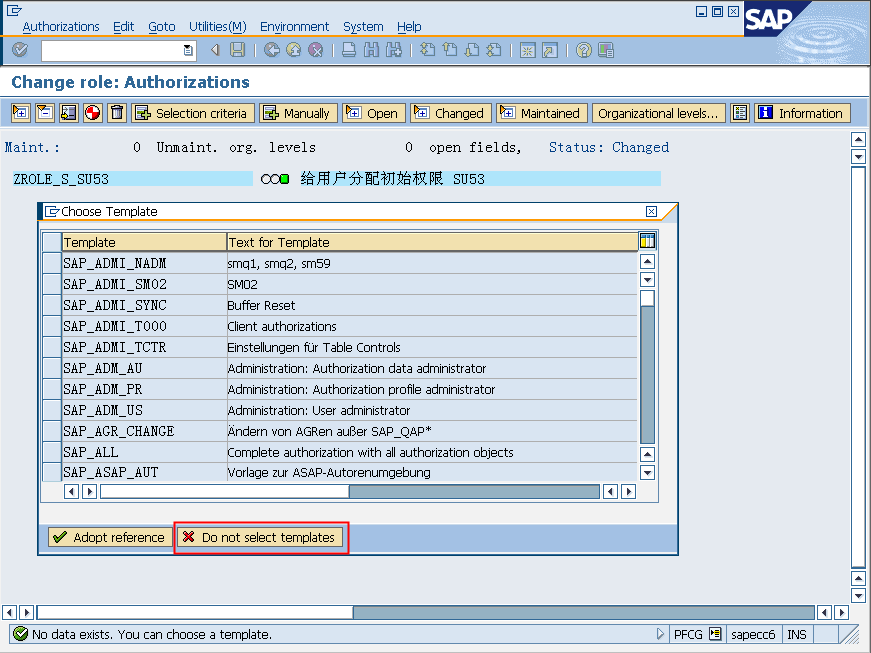Click the Last page icon

pyautogui.click(x=494, y=50)
